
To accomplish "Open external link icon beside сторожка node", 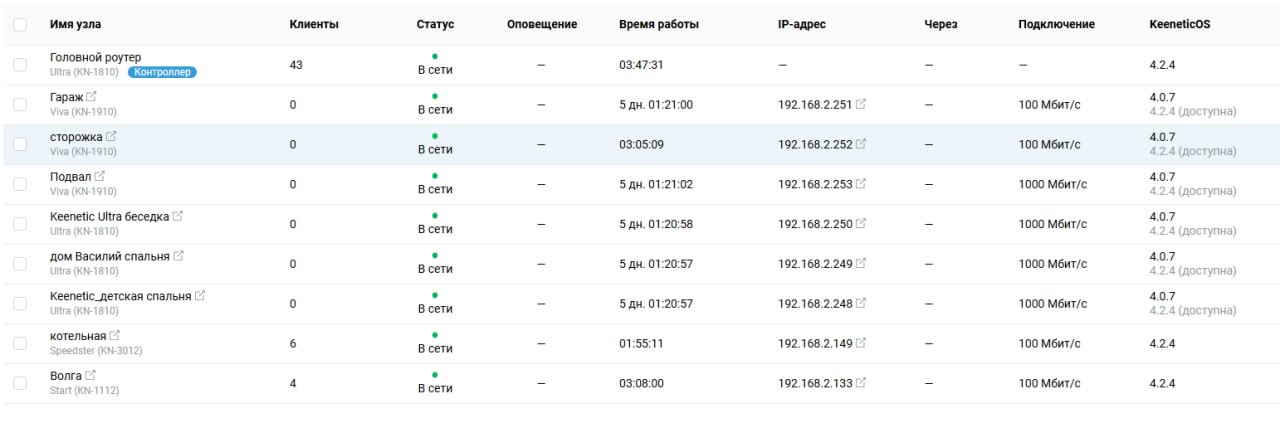I will (x=111, y=137).
